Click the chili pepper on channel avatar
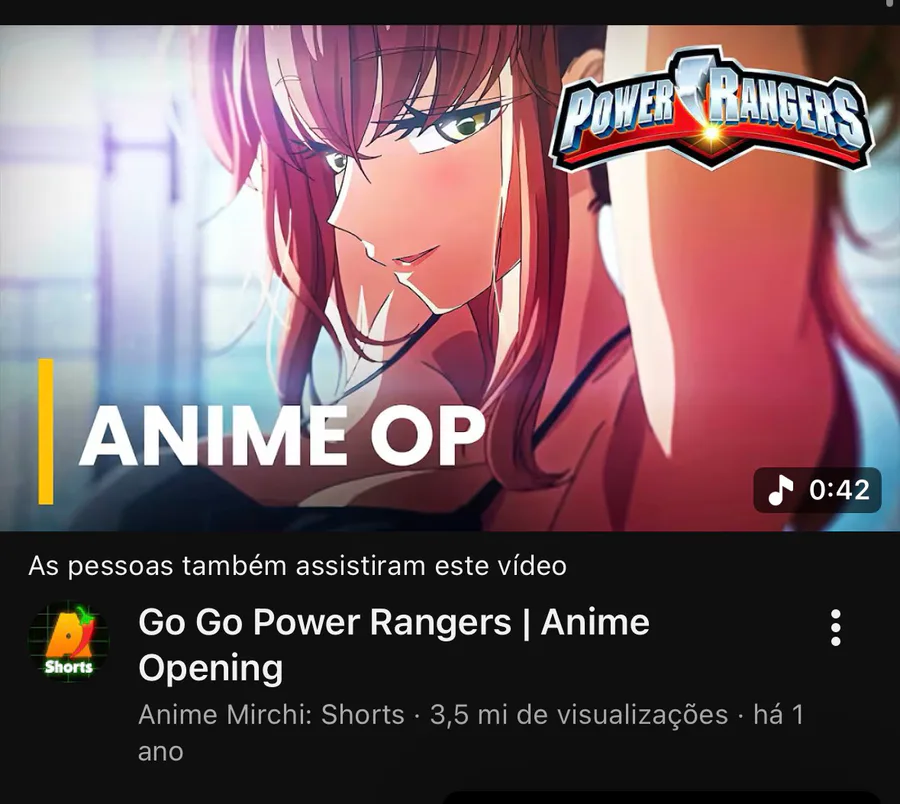Screen dimensions: 900x804 tap(85, 621)
